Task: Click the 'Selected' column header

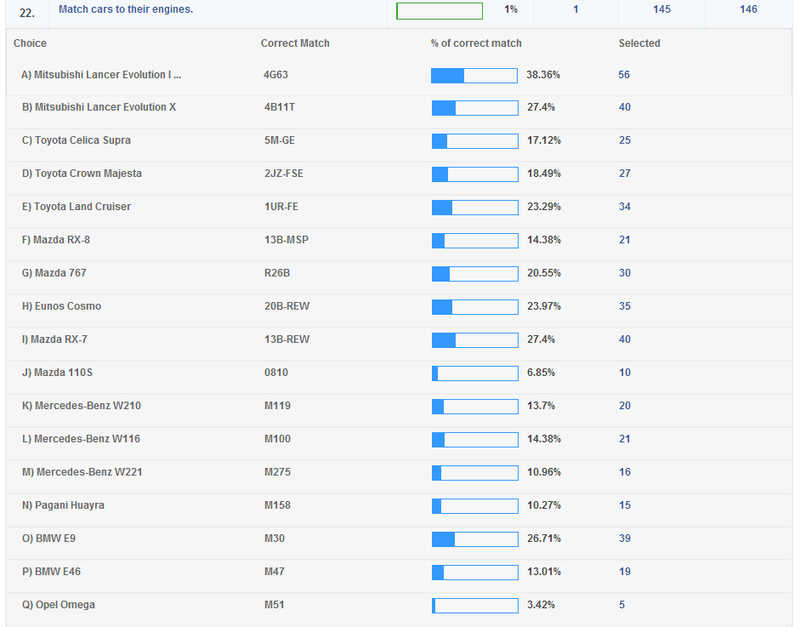Action: [639, 43]
